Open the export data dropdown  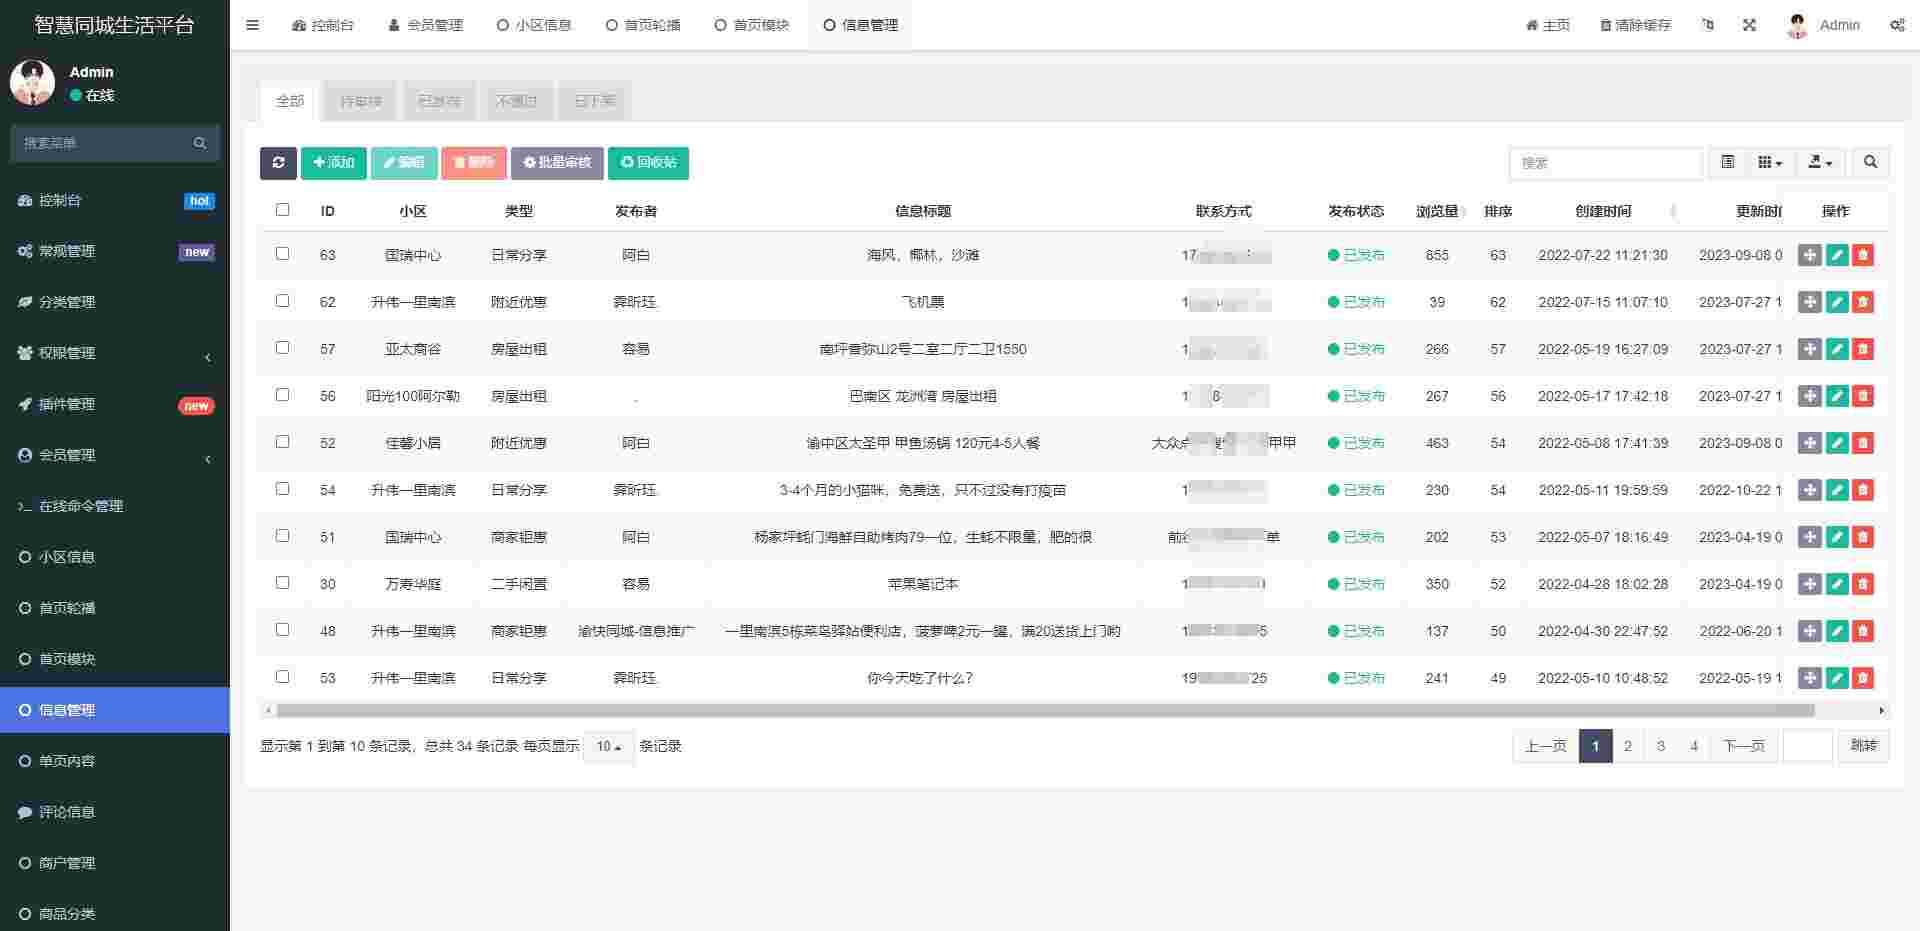click(1820, 162)
